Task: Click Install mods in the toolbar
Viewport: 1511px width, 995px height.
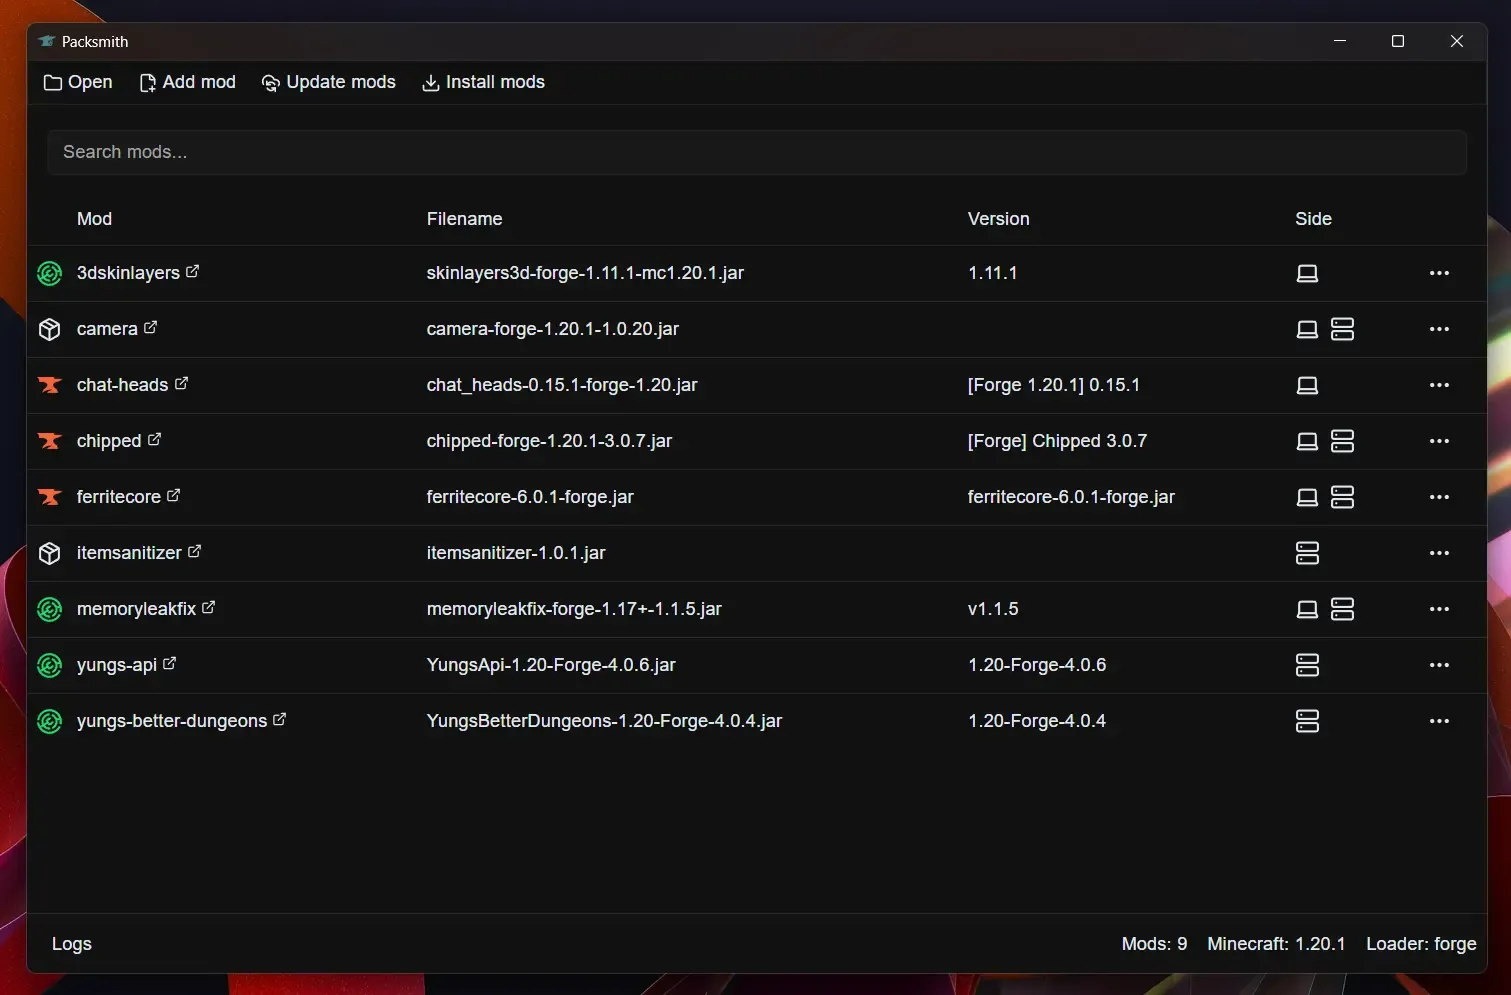Action: (483, 82)
